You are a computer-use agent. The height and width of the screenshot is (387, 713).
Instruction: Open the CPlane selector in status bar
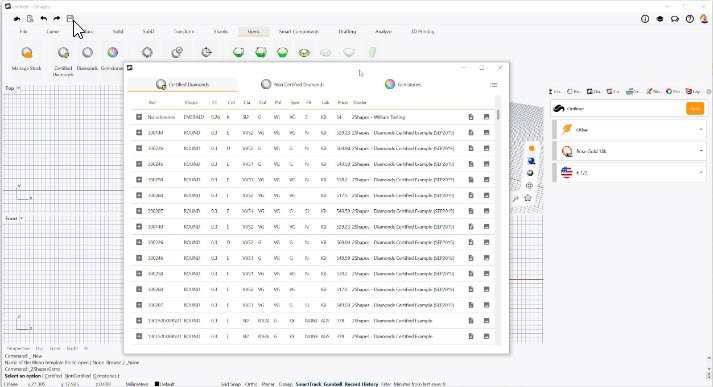(x=11, y=384)
